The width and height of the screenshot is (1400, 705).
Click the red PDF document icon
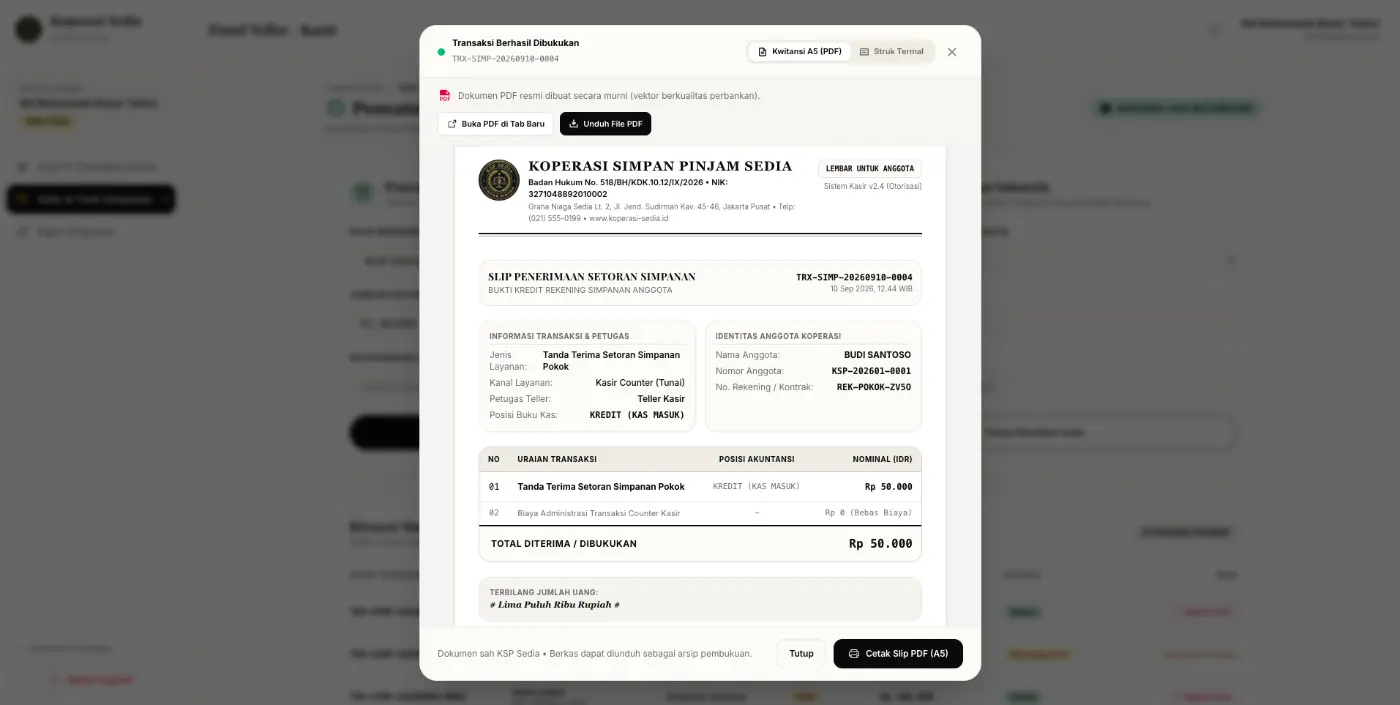click(445, 96)
